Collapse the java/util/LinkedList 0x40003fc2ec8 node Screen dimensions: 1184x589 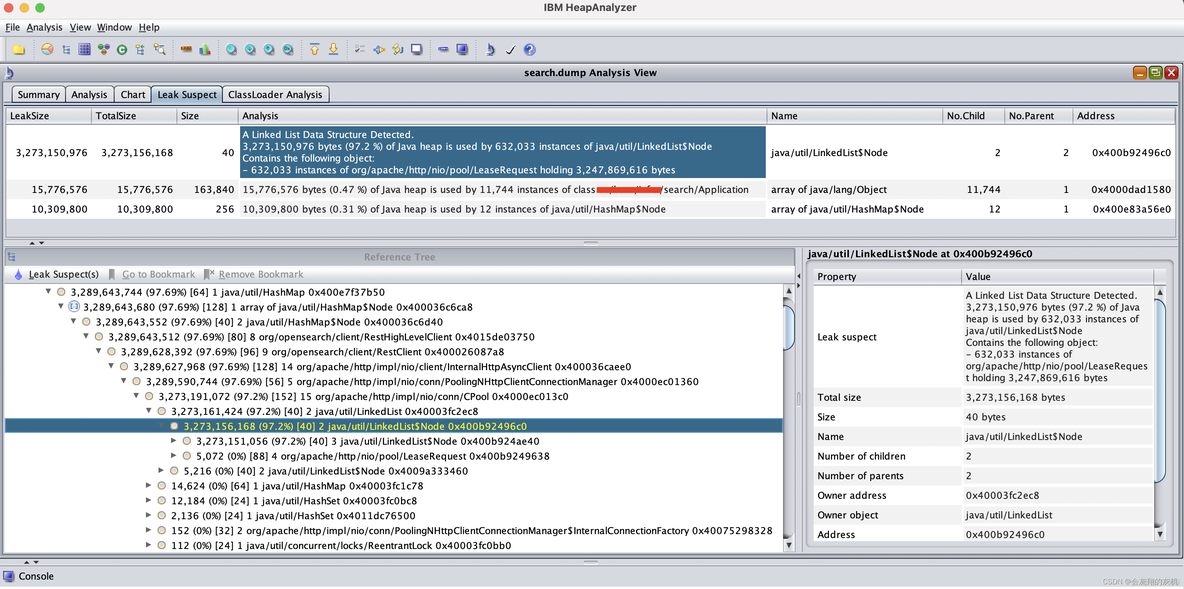[150, 411]
